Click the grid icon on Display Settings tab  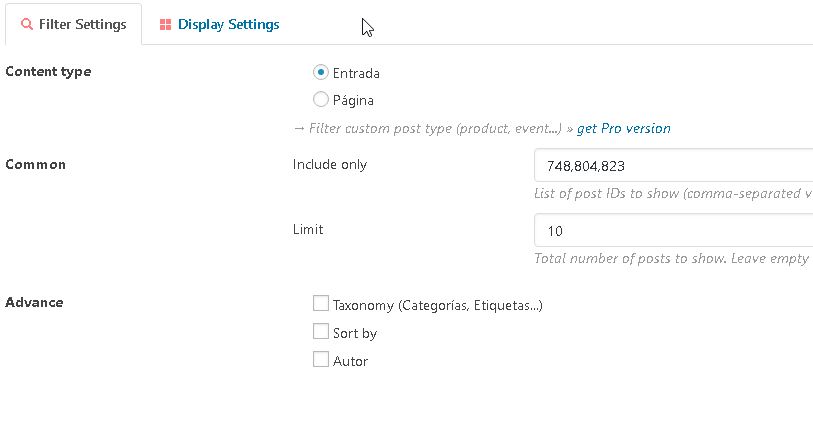pyautogui.click(x=165, y=24)
